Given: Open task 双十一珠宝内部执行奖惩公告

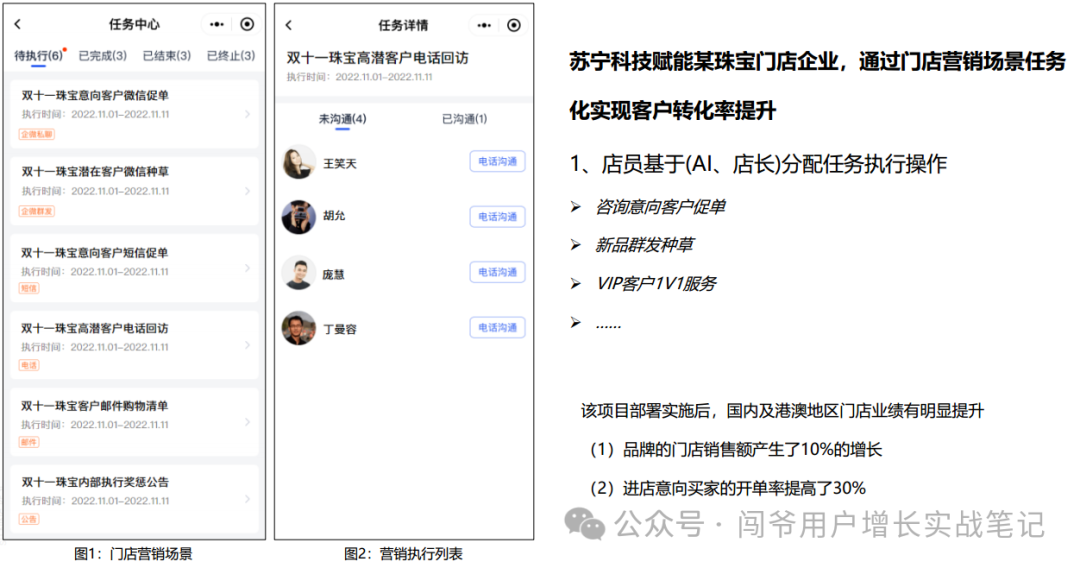Looking at the screenshot, I should click(134, 499).
